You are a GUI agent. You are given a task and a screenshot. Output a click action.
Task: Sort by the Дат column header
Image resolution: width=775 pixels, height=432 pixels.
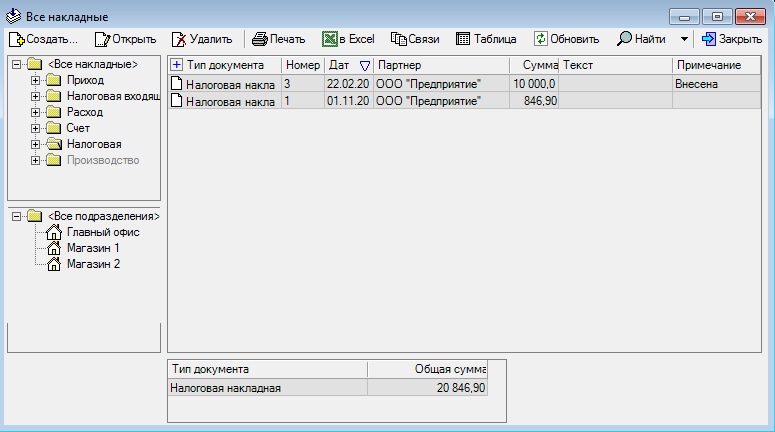coord(340,65)
